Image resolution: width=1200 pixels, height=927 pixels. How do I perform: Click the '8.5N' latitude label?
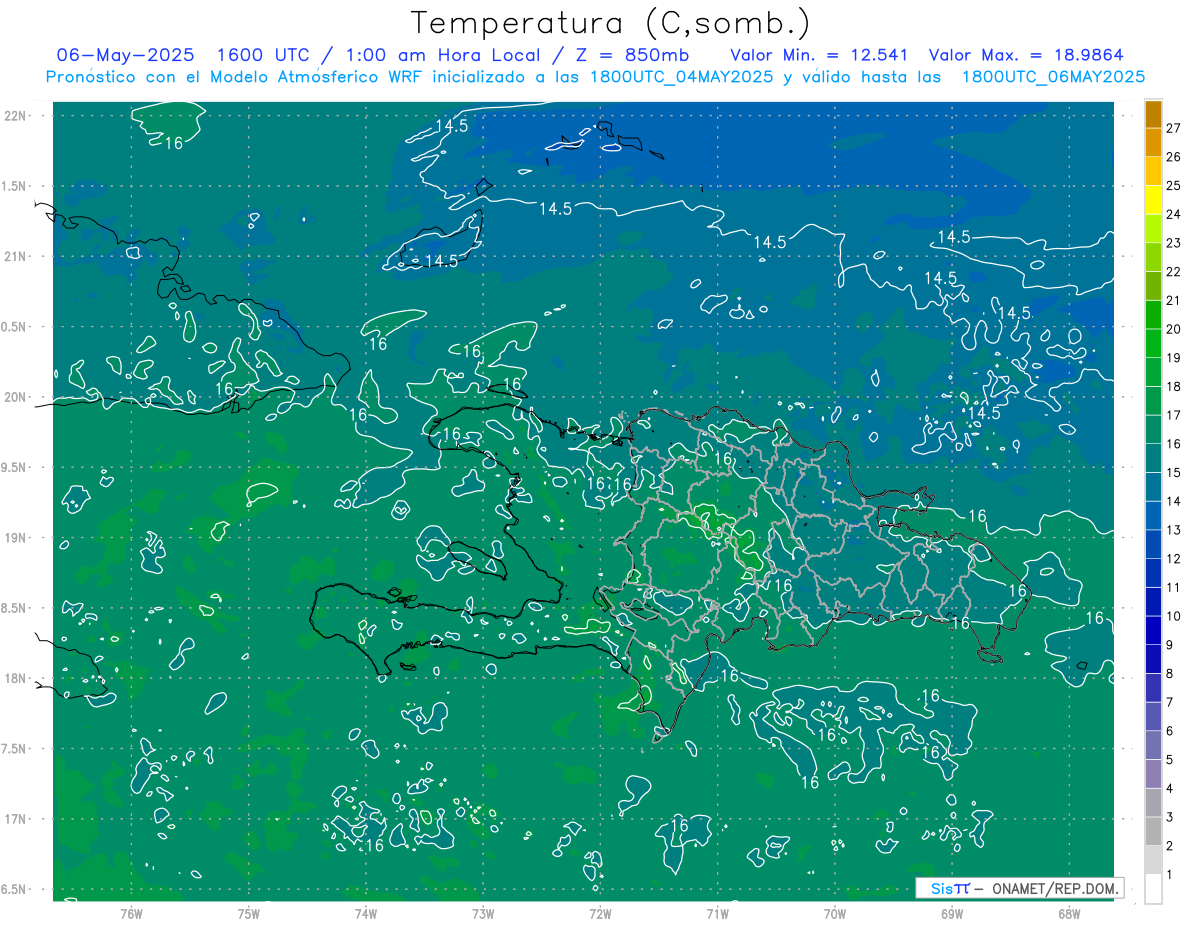pyautogui.click(x=15, y=608)
